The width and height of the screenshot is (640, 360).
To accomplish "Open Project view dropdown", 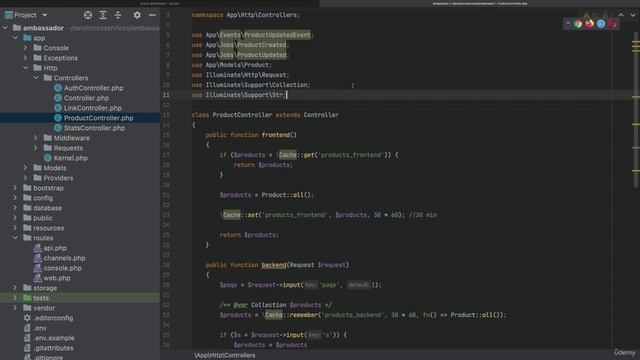I will [44, 15].
